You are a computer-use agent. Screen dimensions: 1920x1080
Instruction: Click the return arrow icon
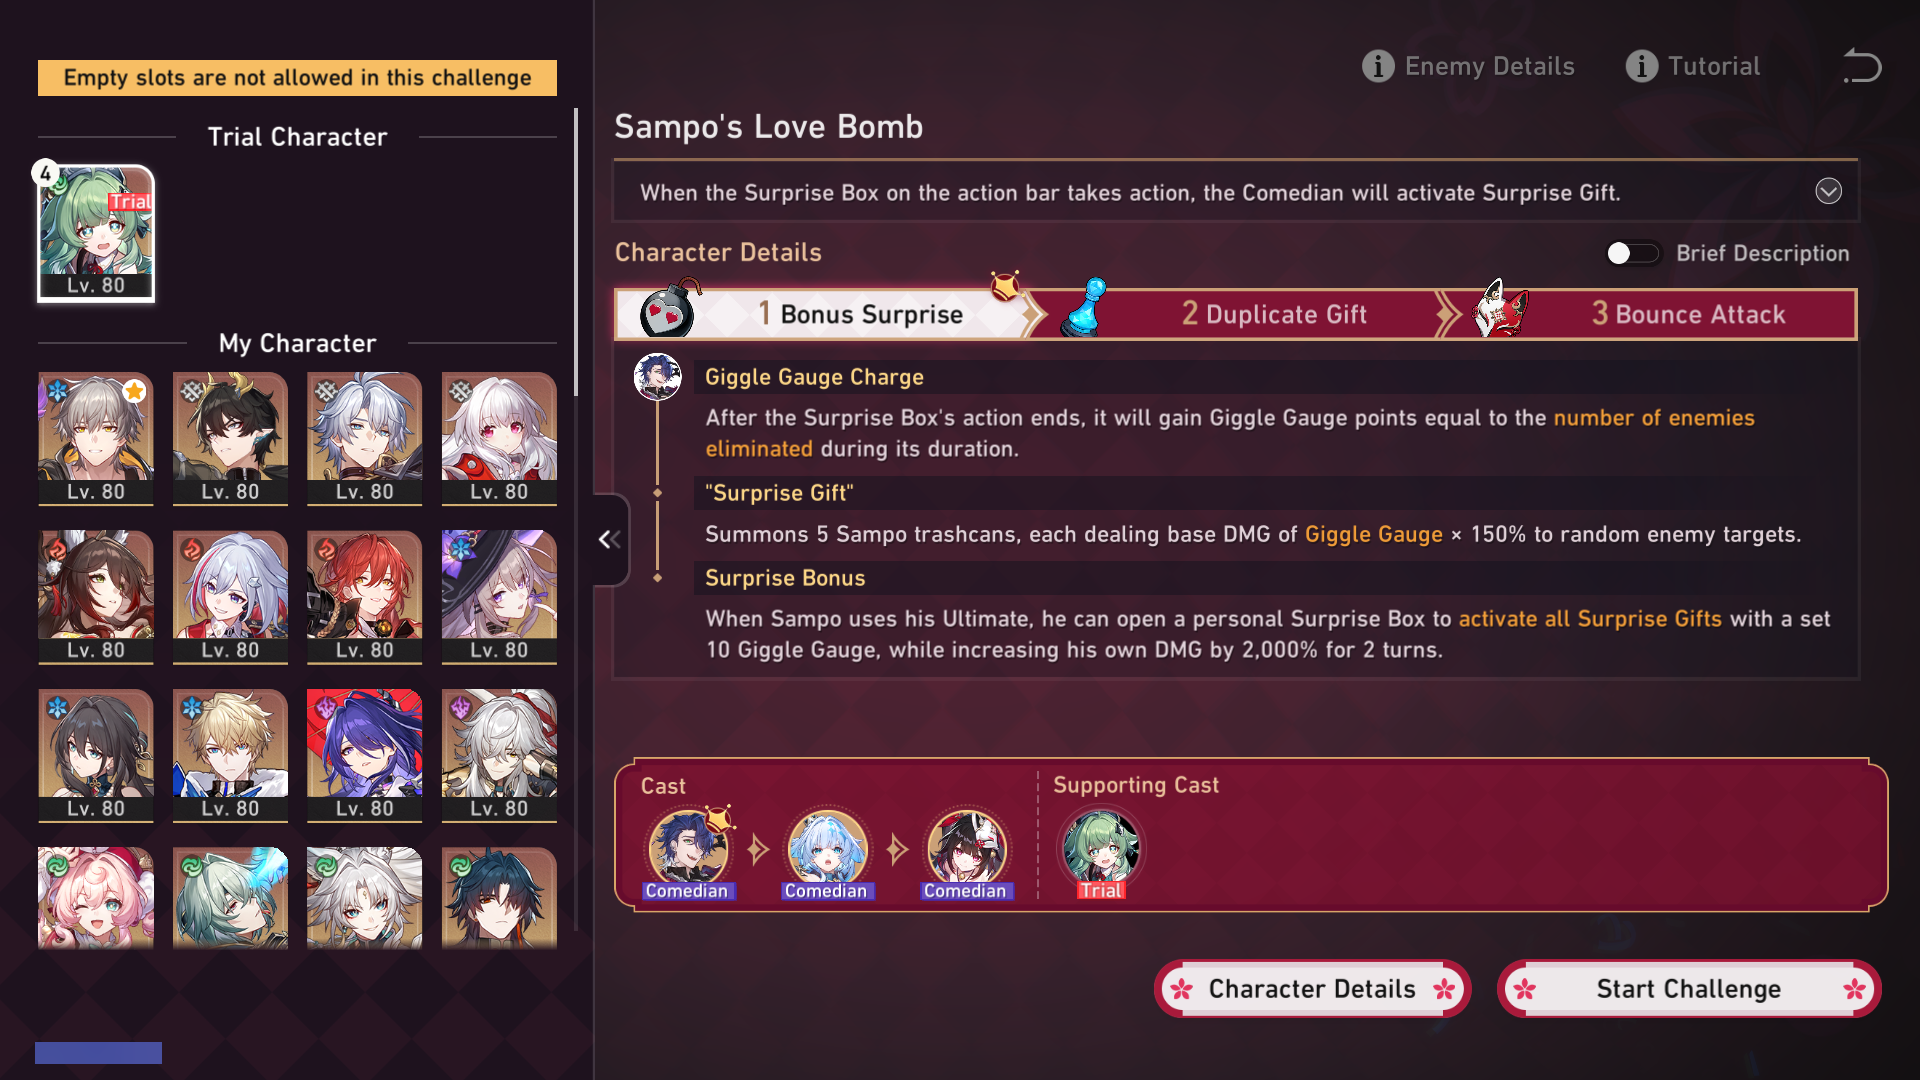pos(1862,66)
